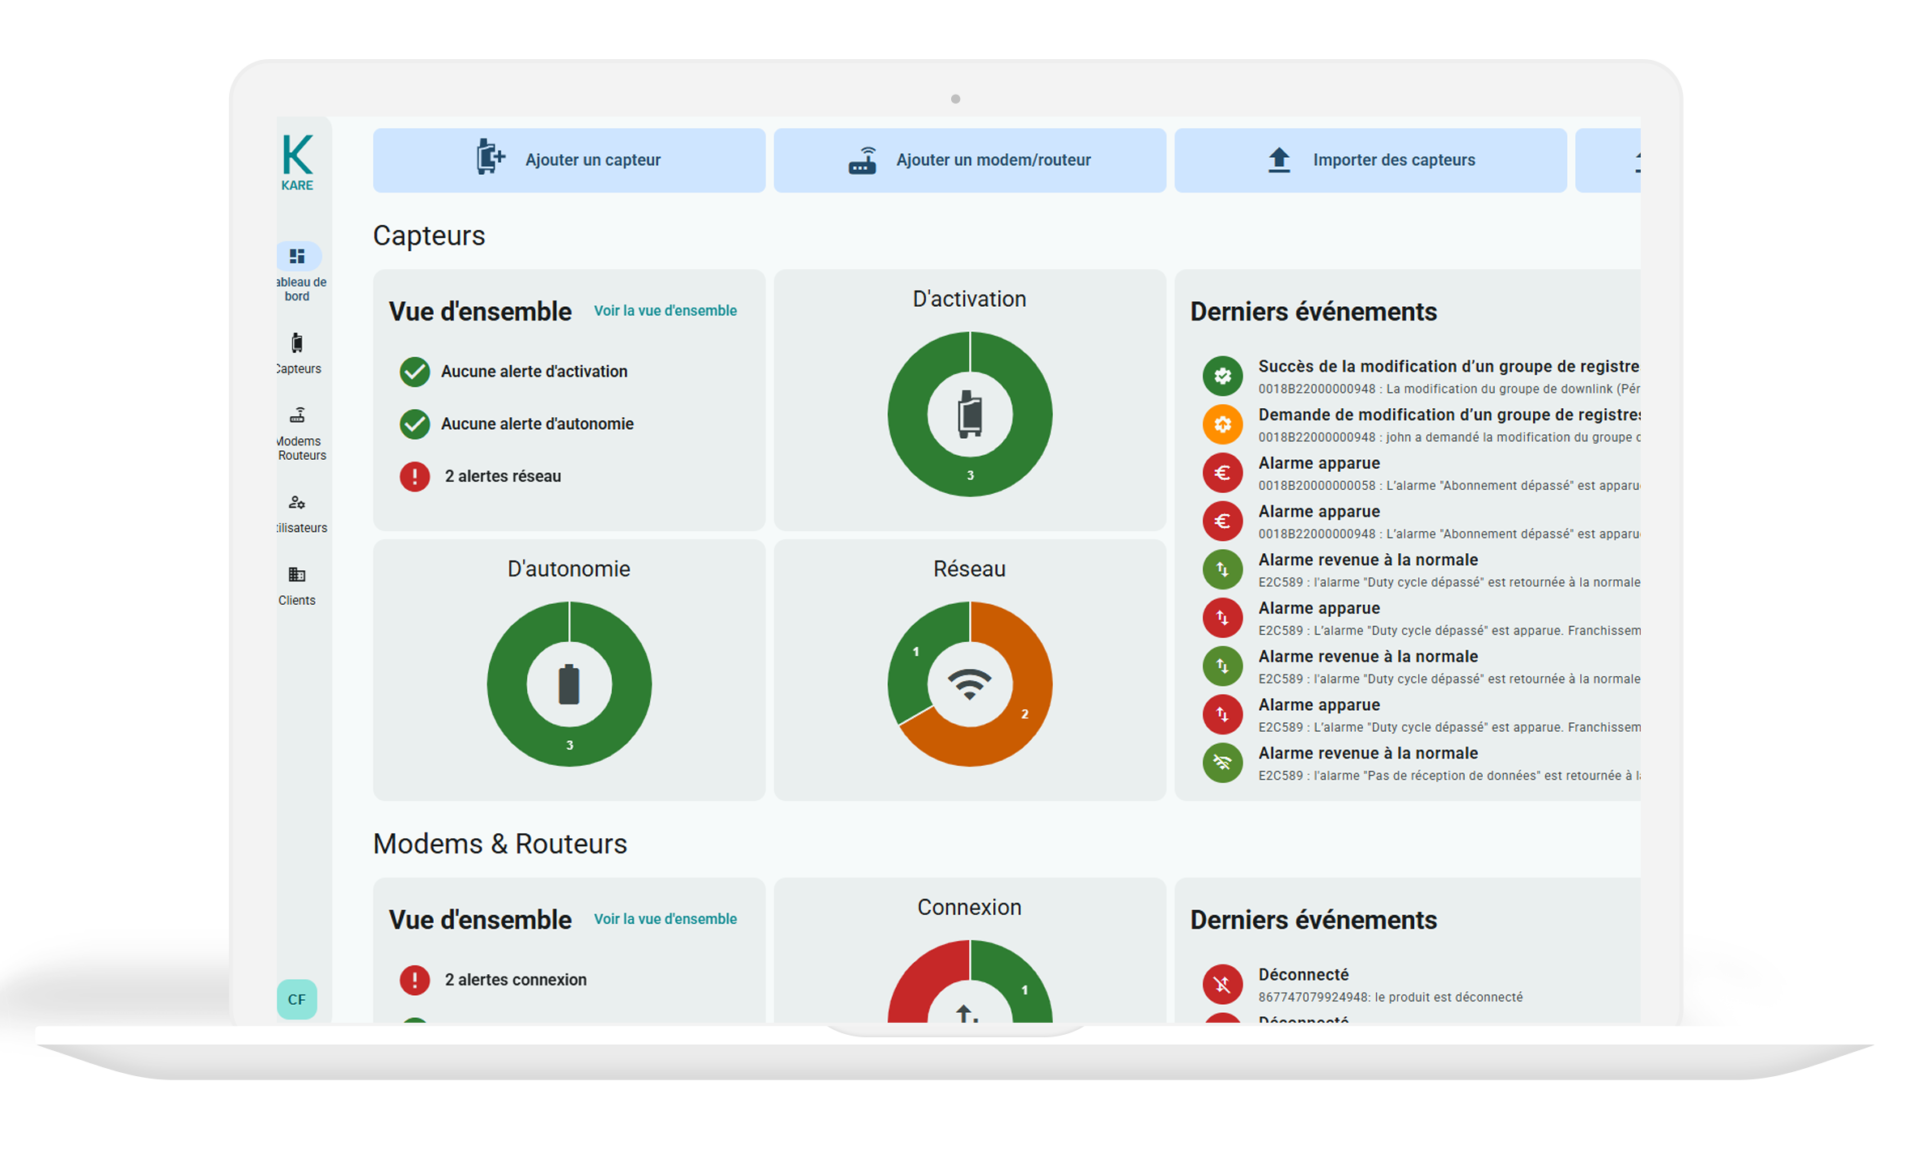The height and width of the screenshot is (1166, 1920).
Task: Click the red Déconnecté event icon
Action: pos(1222,984)
